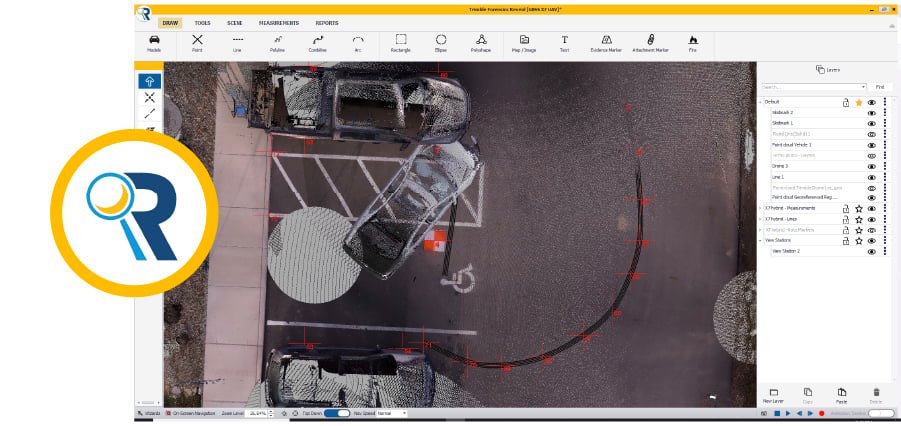Click the camera icon in animation bar
Screen dimensions: 901x426
(764, 414)
